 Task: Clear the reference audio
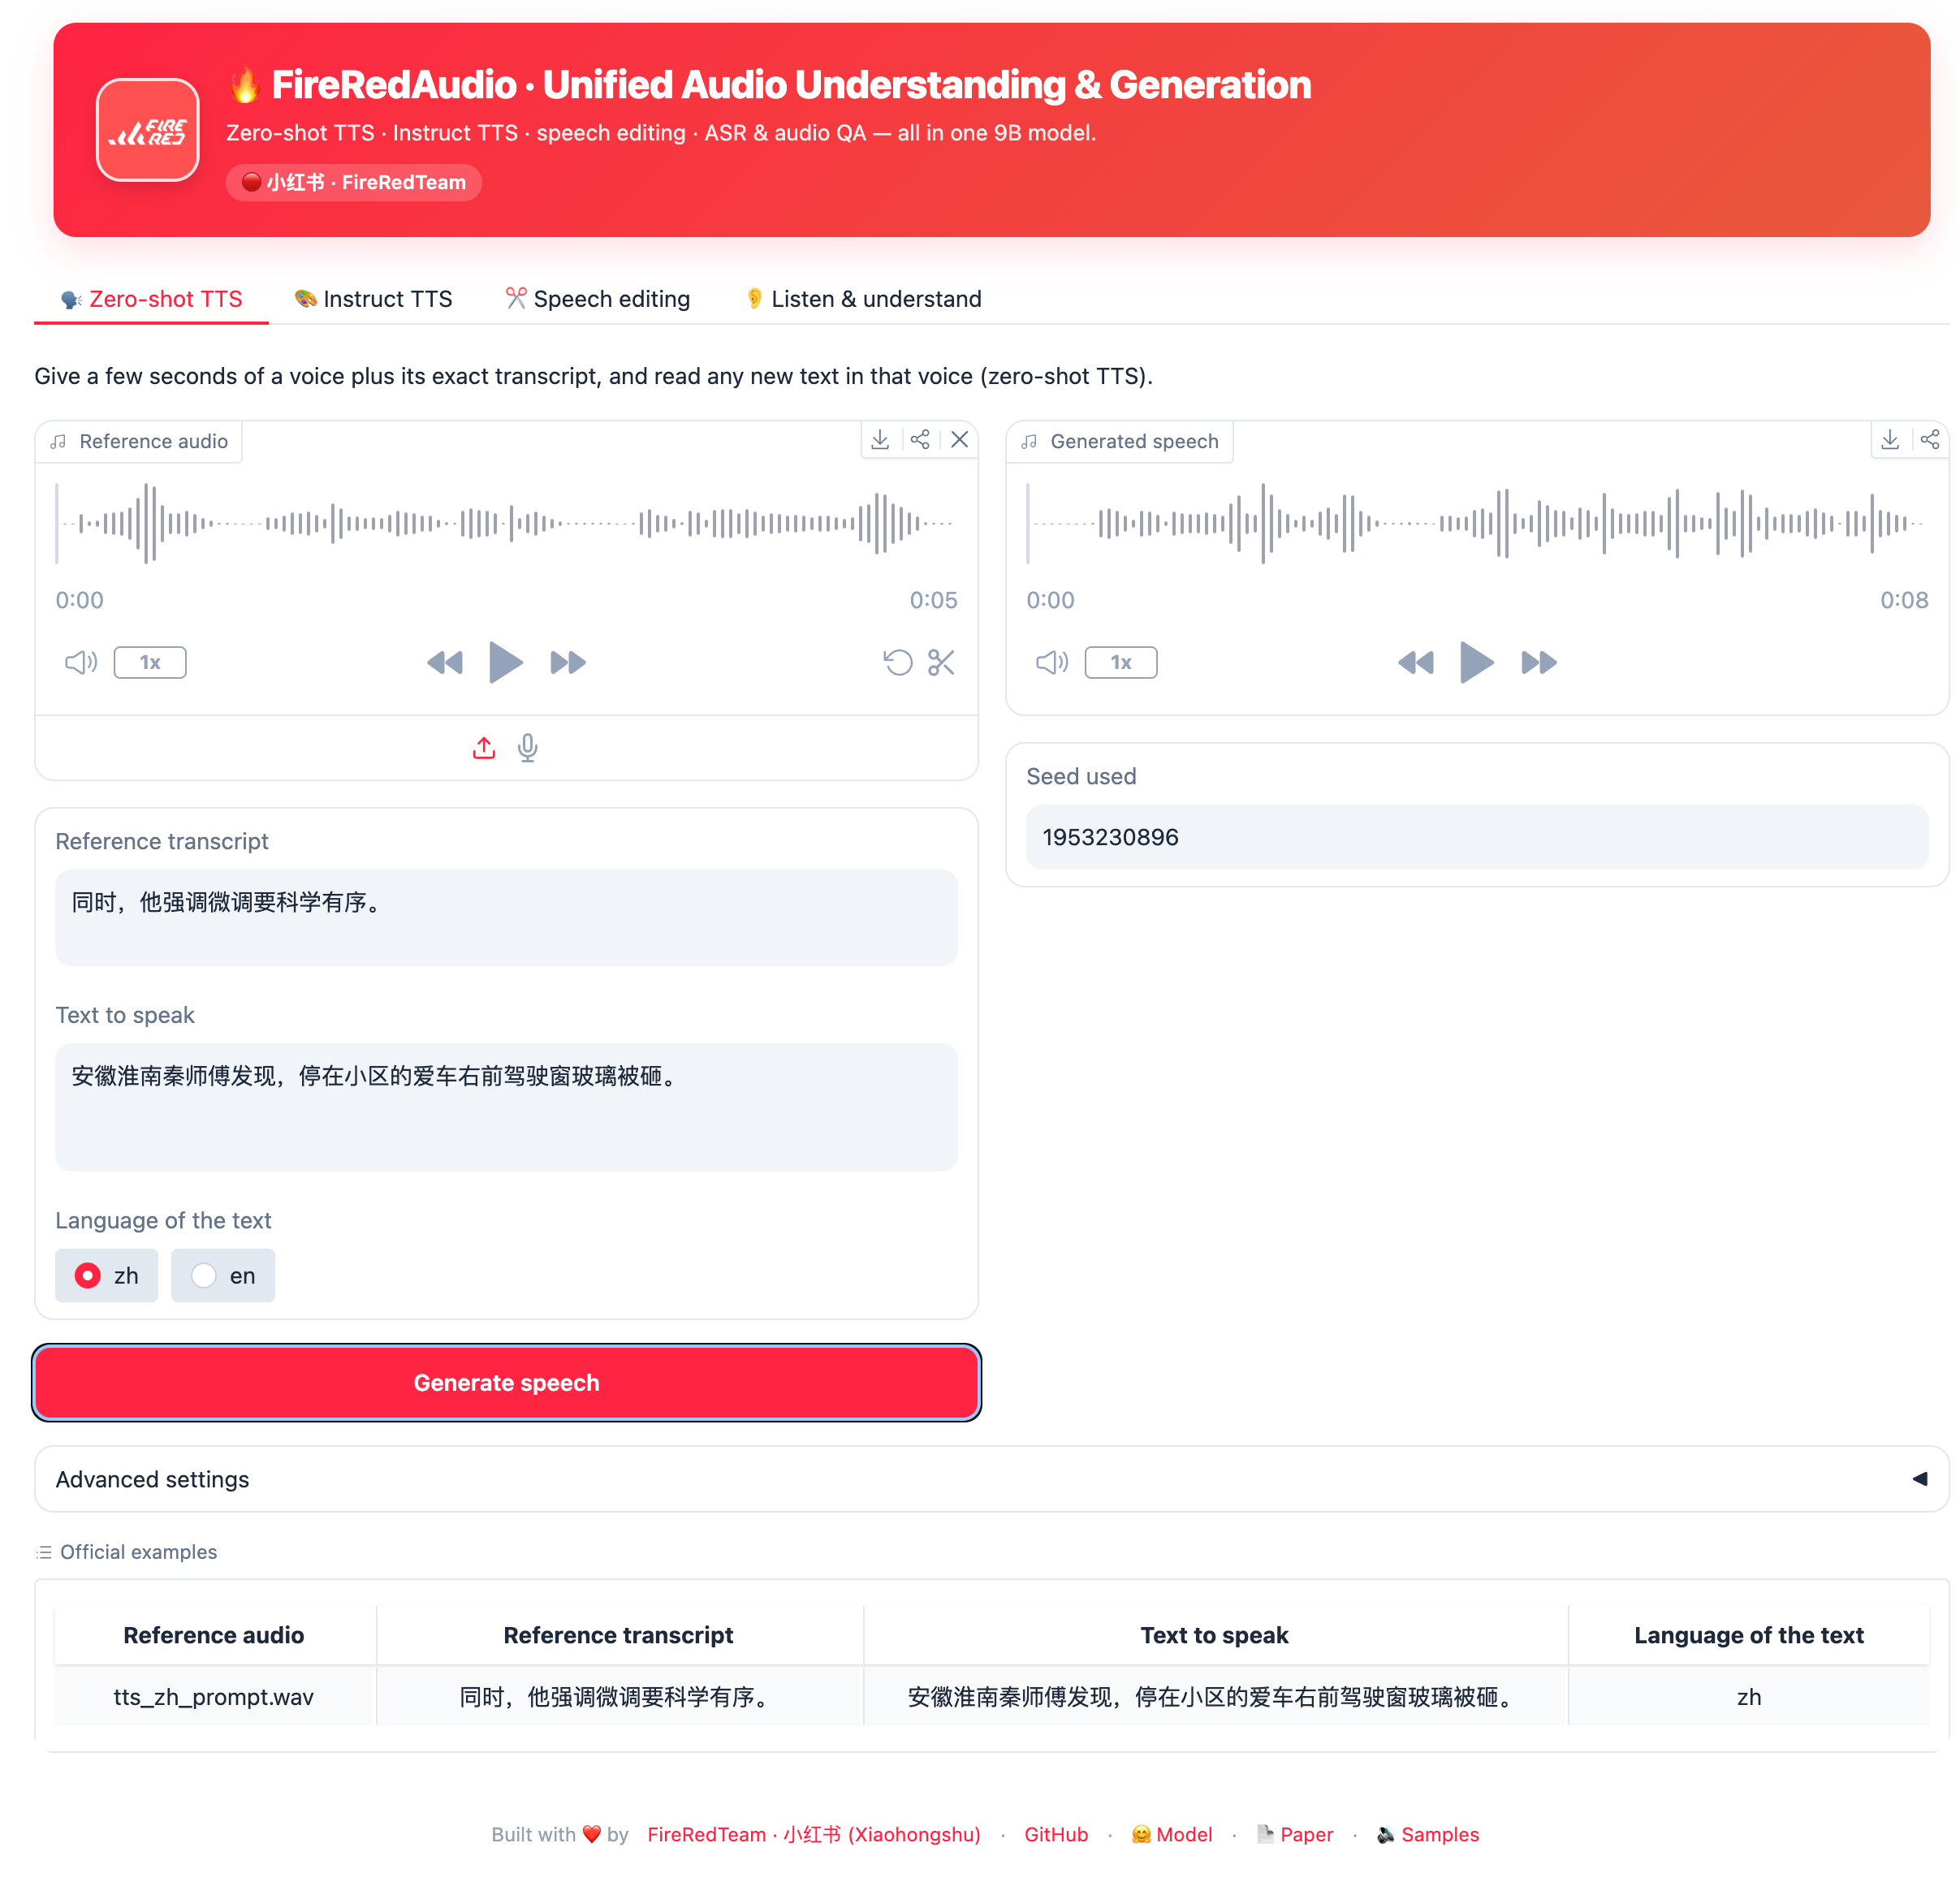[x=960, y=440]
